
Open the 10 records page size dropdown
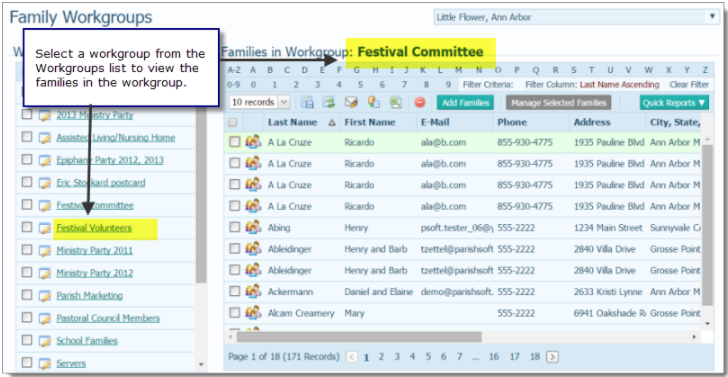click(260, 103)
